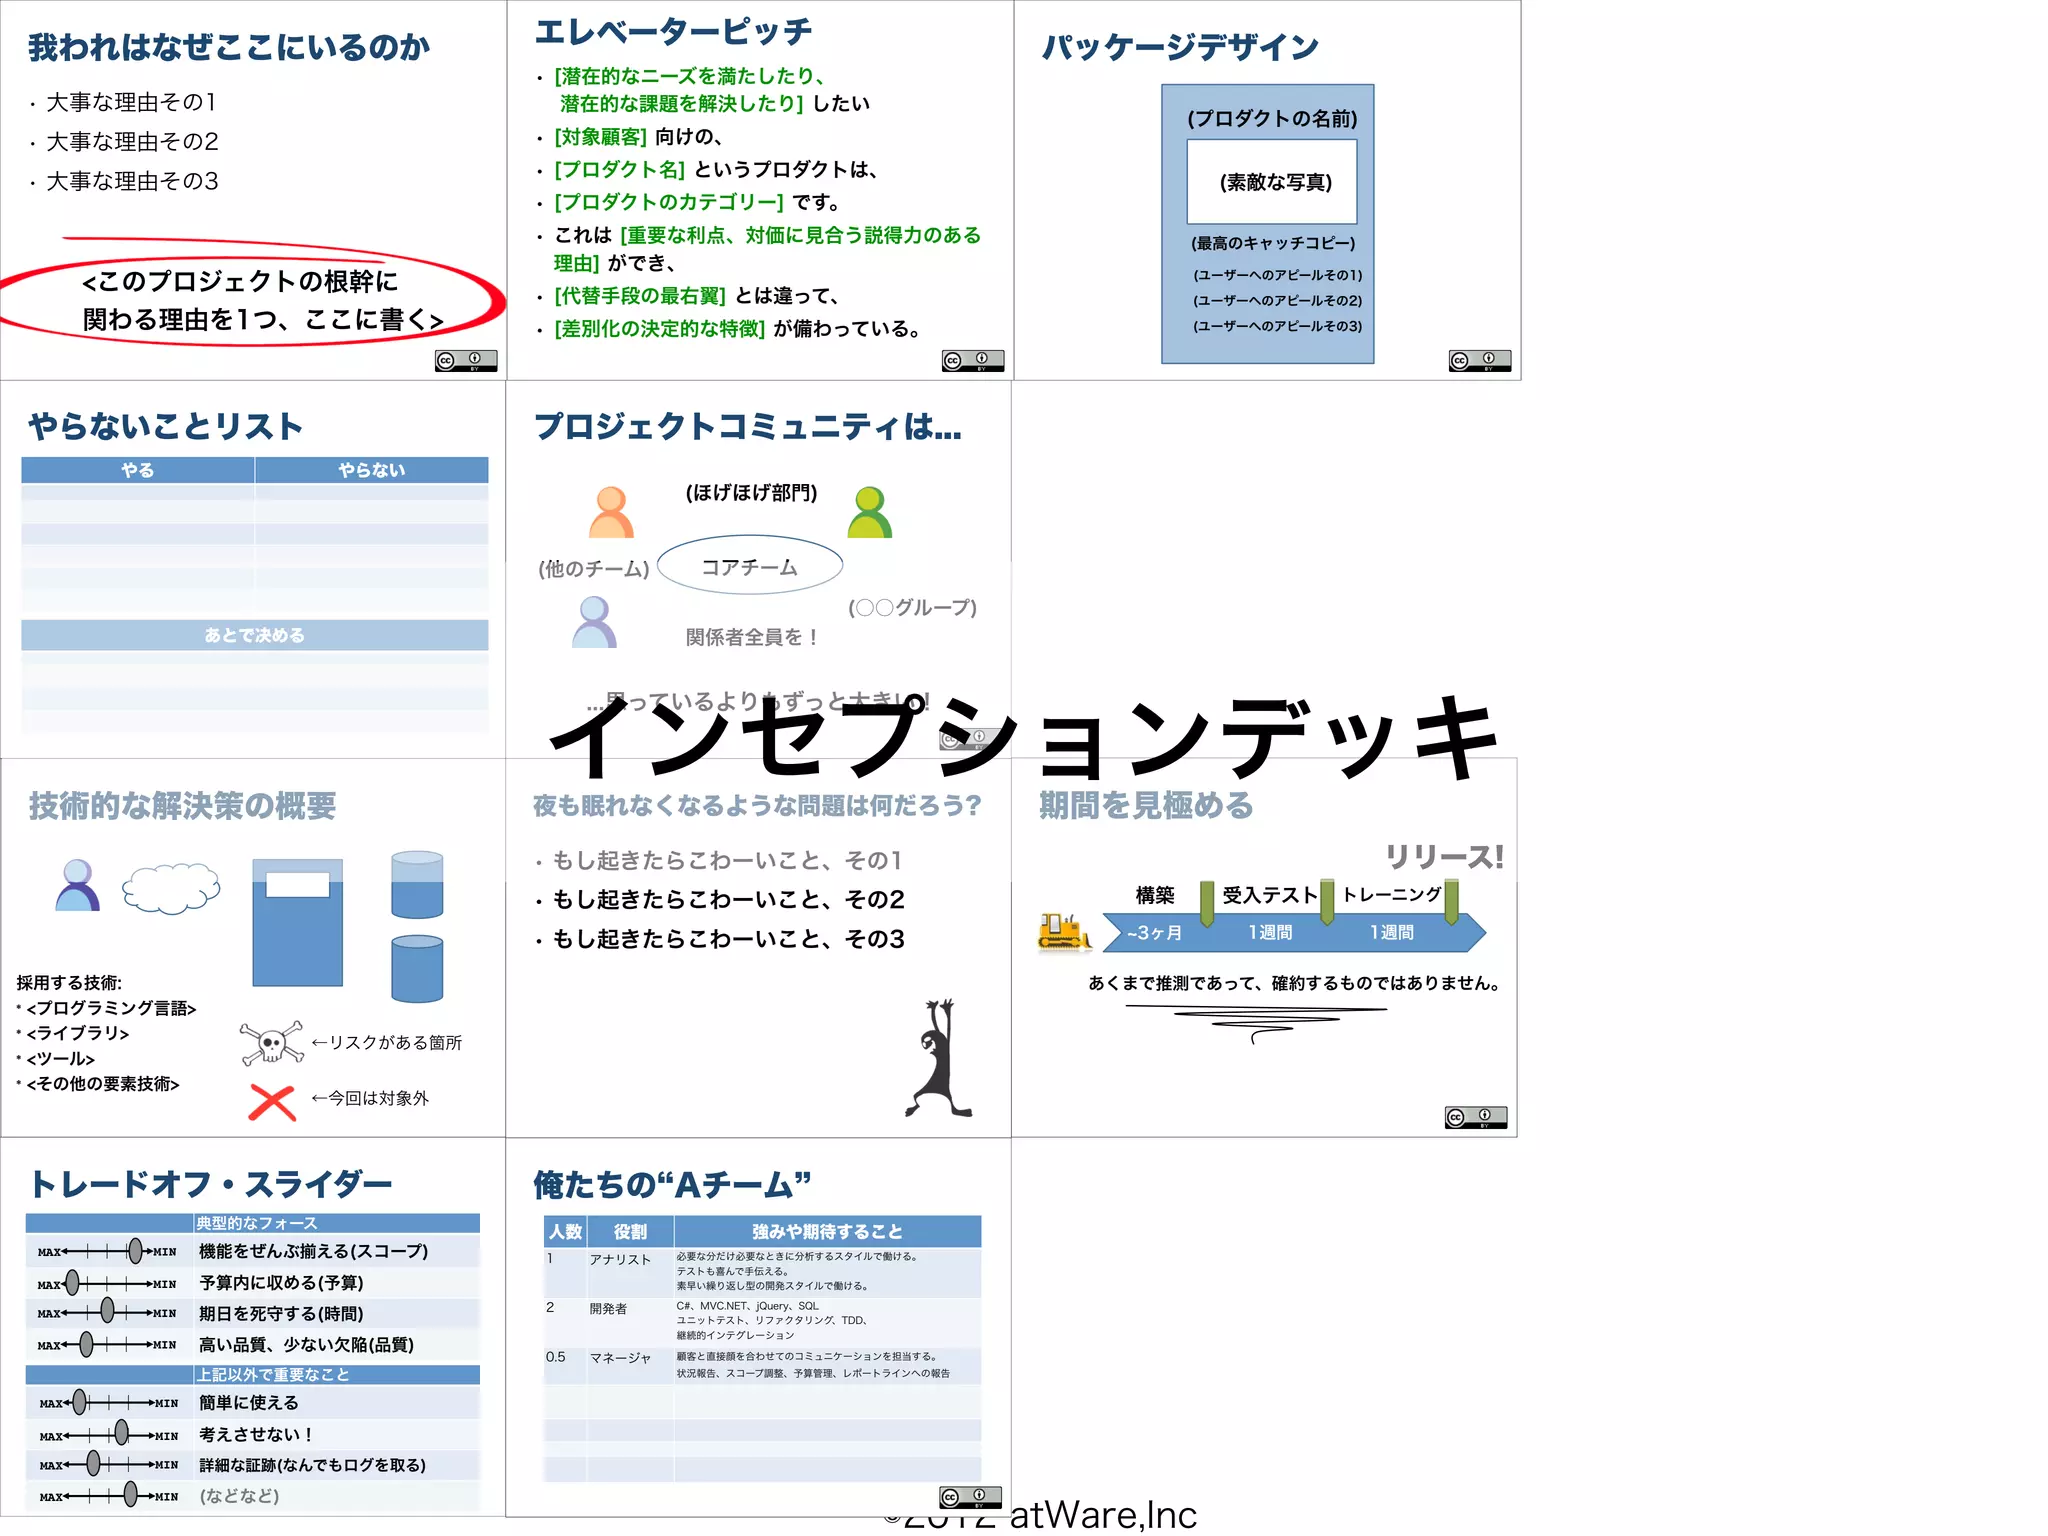Click the 簡単に使える slider row label

(248, 1403)
